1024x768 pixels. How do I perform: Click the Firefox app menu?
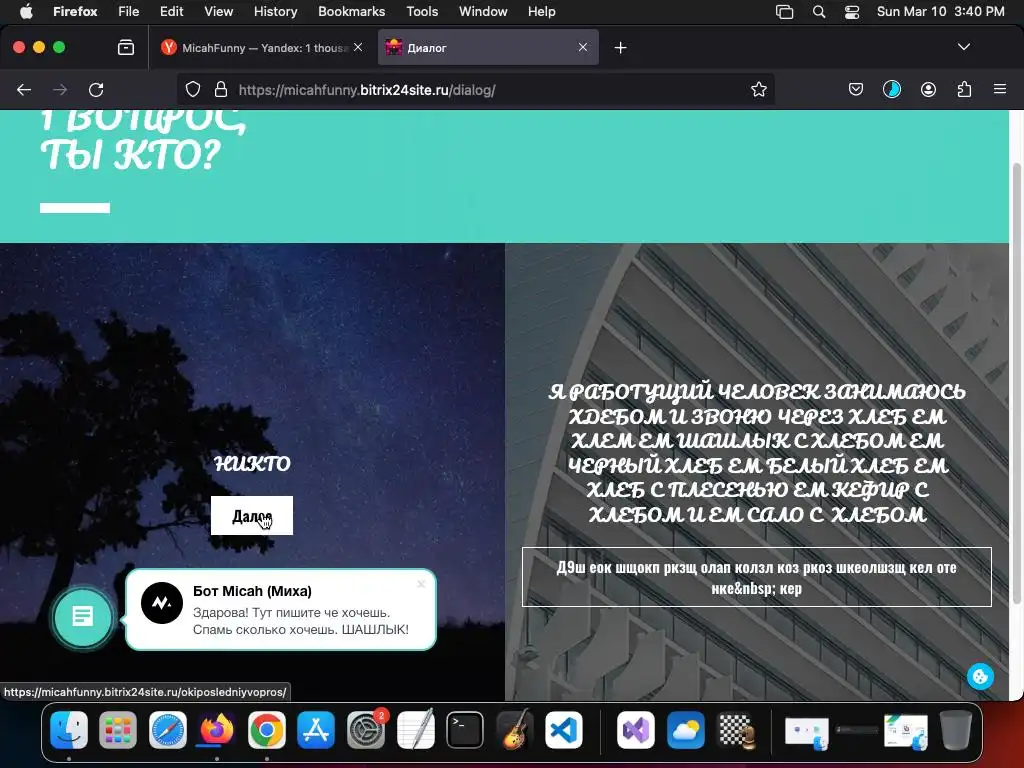[75, 11]
